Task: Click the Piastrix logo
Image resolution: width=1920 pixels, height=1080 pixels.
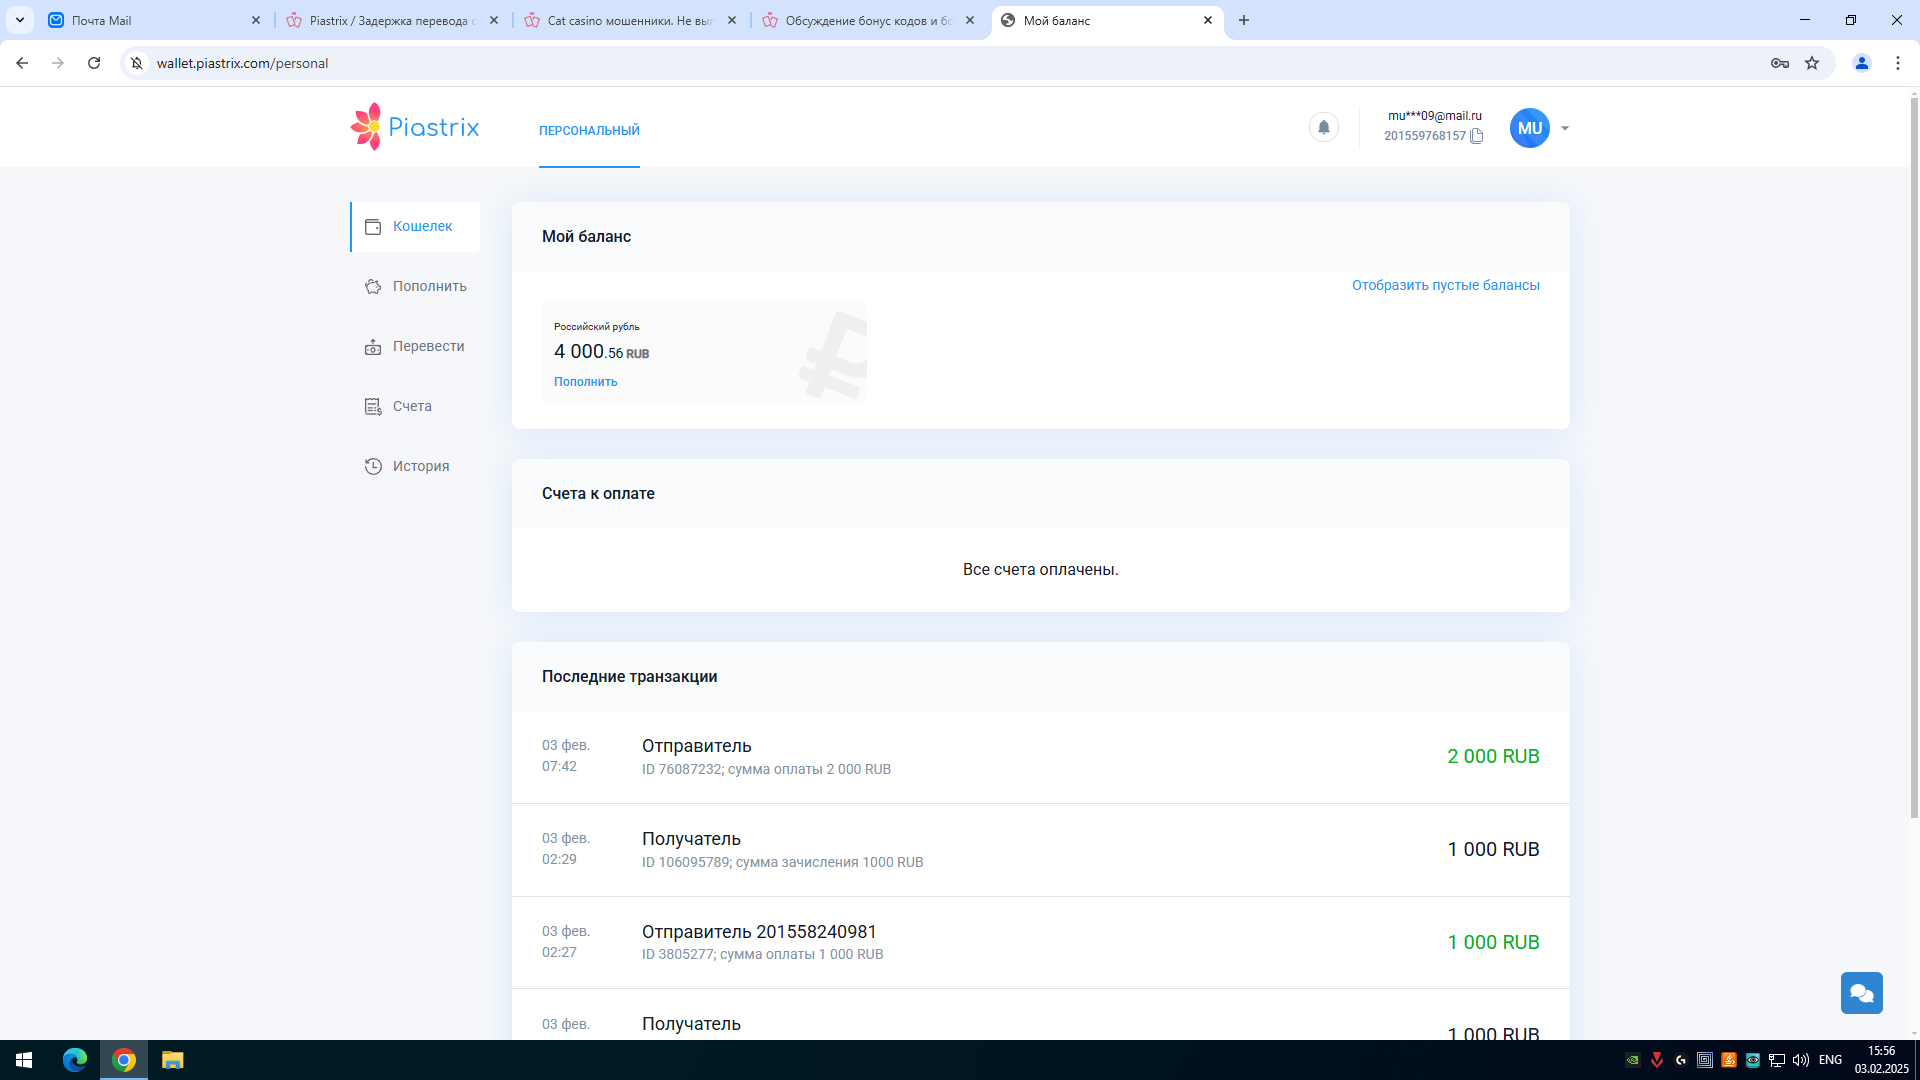Action: pyautogui.click(x=415, y=127)
